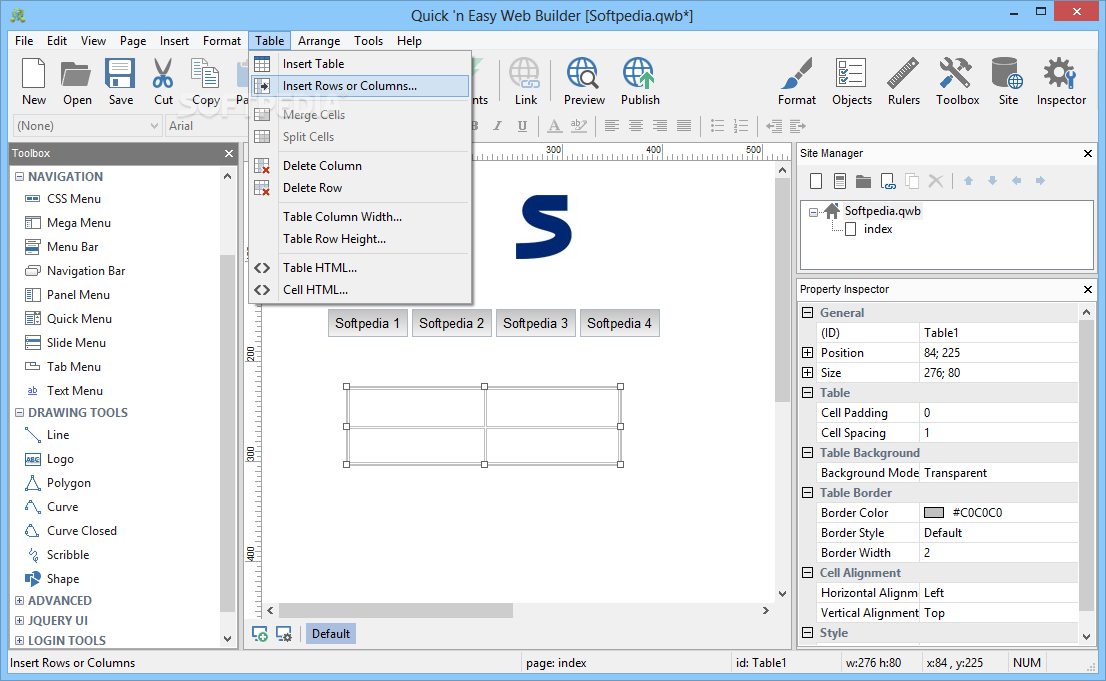
Task: Edit the Cell Padding value field
Action: click(999, 413)
